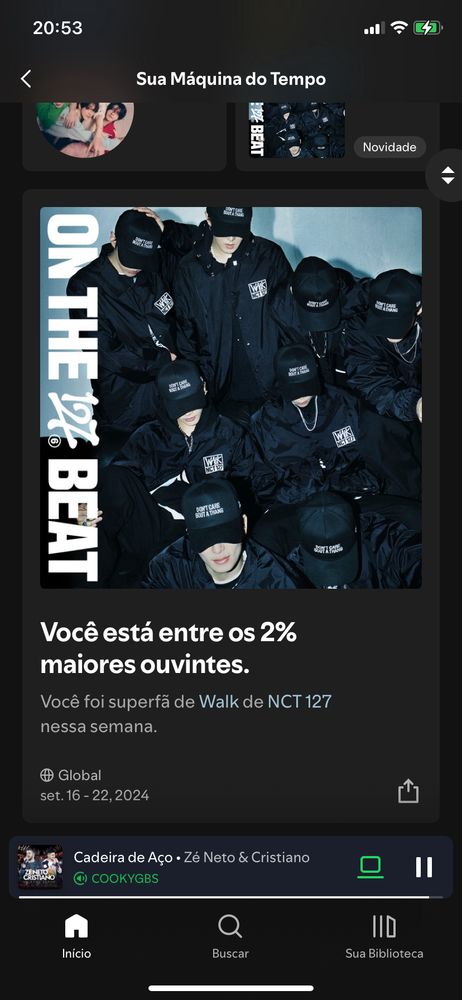Tap the small On The Beat thumbnail
This screenshot has height=1000, width=462.
[x=297, y=129]
